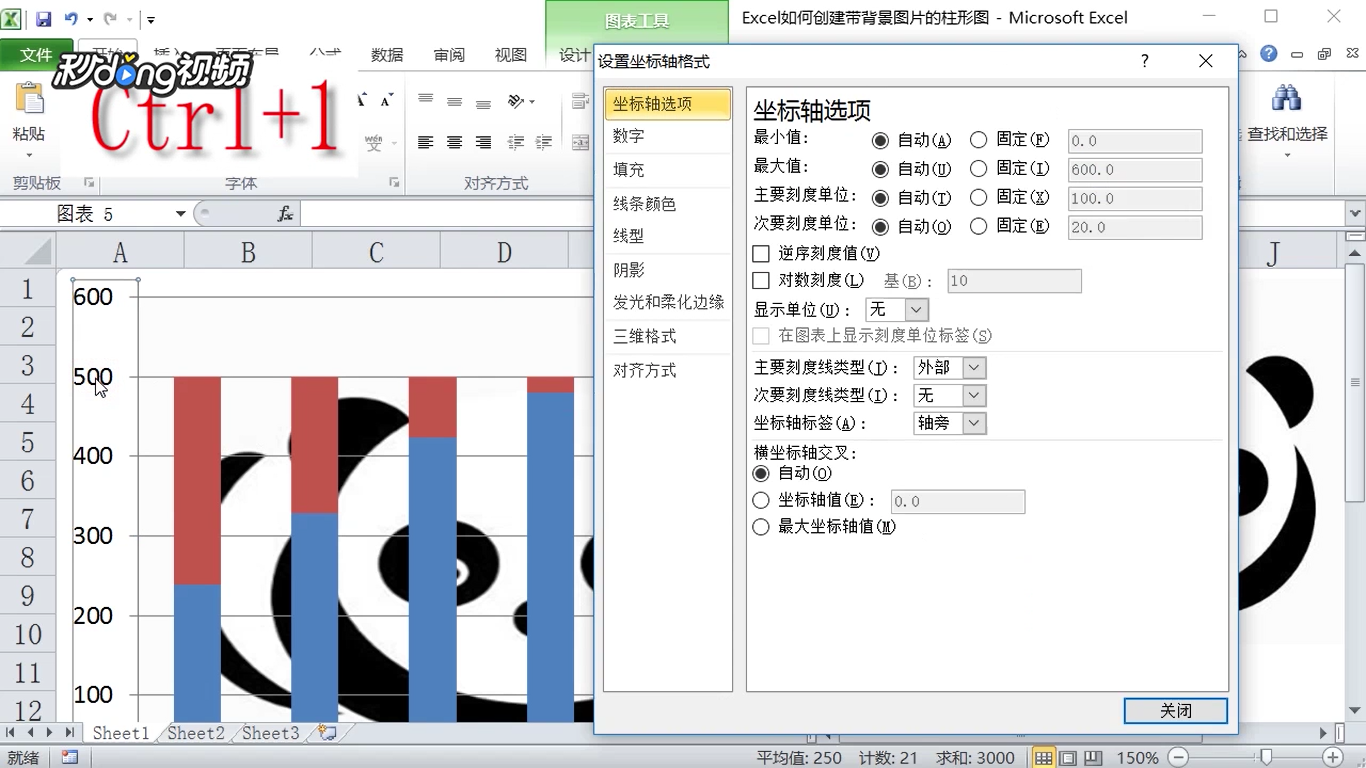The height and width of the screenshot is (768, 1366).
Task: Open the Undo history dropdown arrow
Action: click(90, 19)
